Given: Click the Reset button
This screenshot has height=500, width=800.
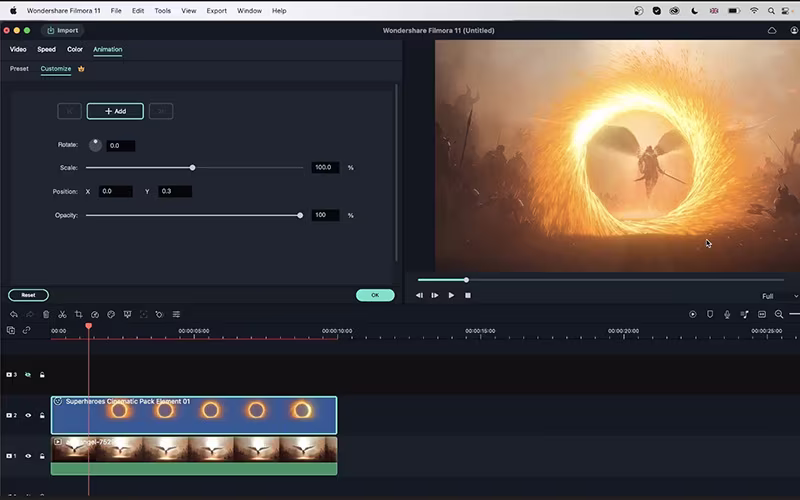Looking at the screenshot, I should tap(29, 295).
